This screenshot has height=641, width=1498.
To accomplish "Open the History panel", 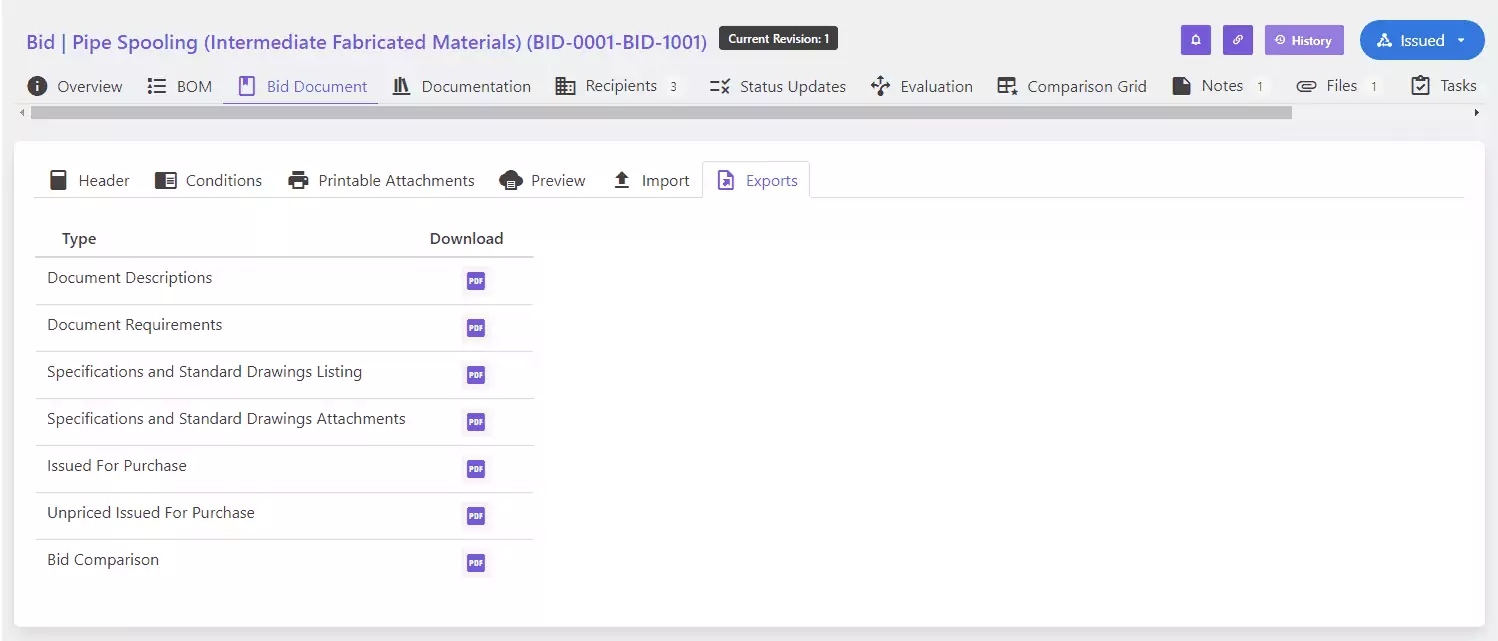I will [1304, 40].
